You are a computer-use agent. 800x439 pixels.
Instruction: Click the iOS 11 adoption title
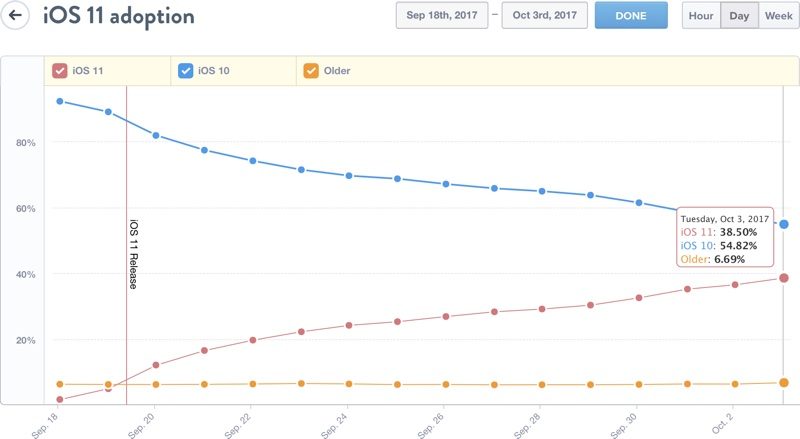119,17
